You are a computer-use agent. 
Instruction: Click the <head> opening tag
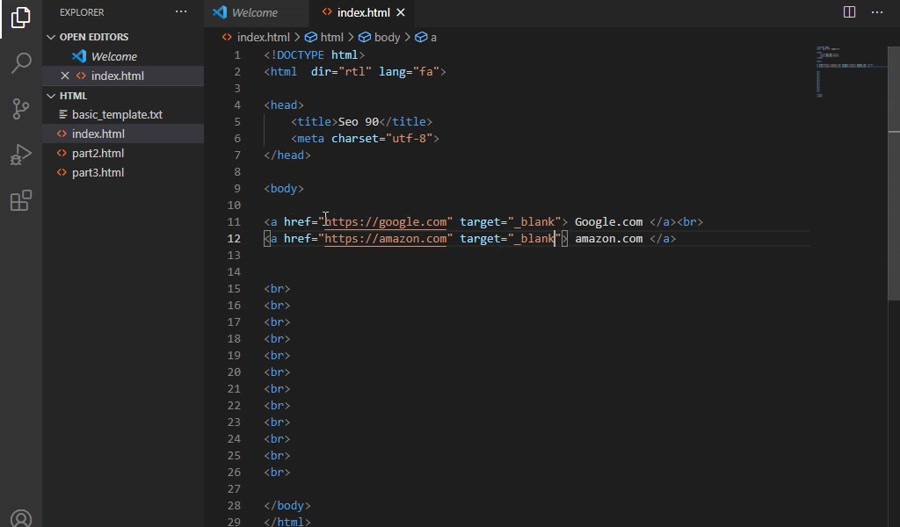tap(284, 105)
